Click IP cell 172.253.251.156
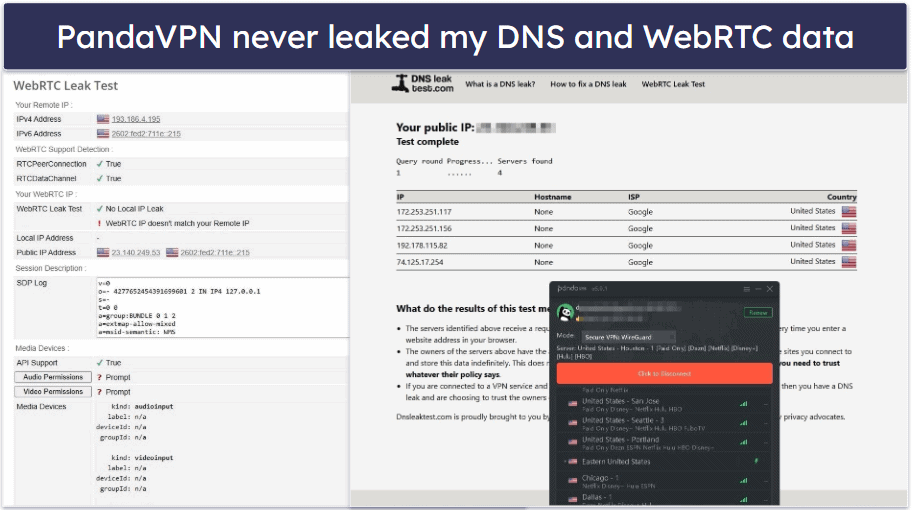 [424, 229]
